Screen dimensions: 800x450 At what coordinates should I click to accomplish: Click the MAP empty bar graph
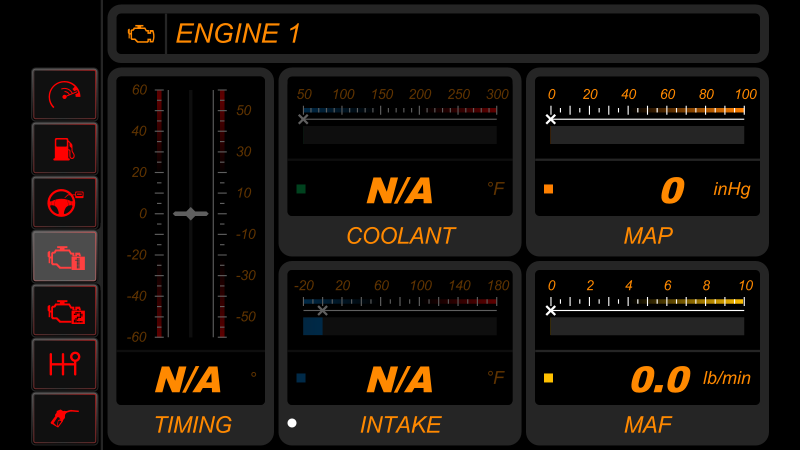[x=647, y=135]
